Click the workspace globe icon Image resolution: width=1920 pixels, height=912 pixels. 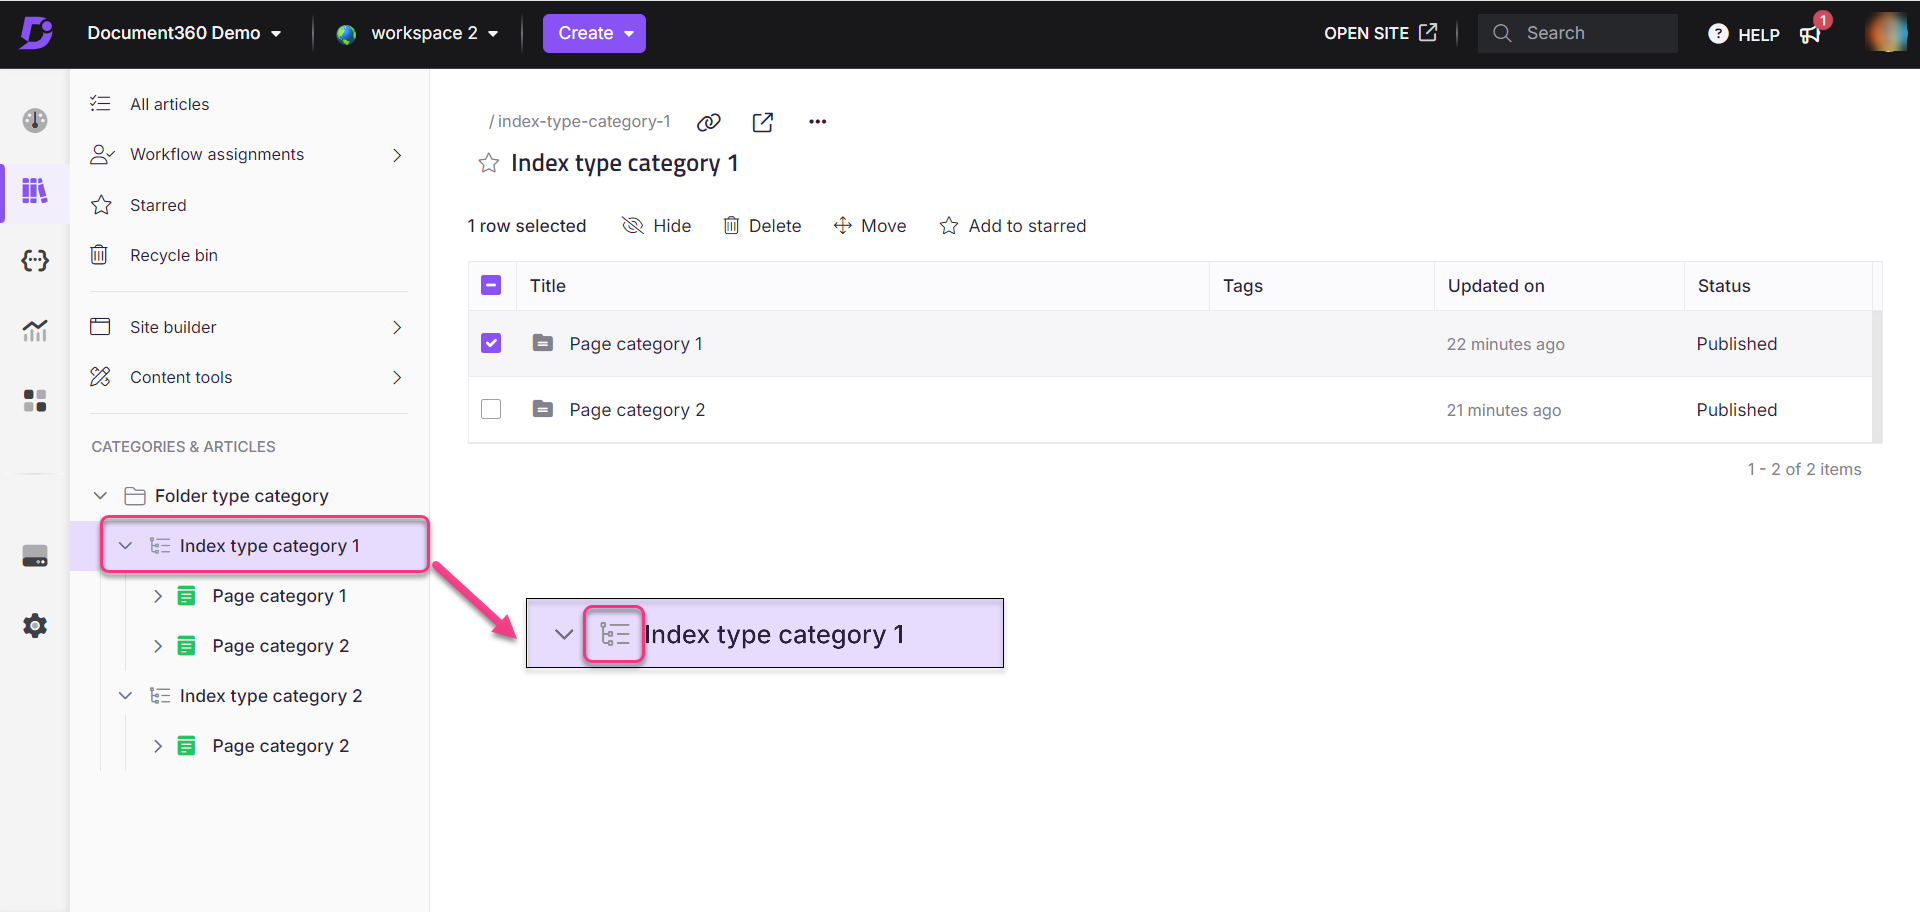click(347, 34)
